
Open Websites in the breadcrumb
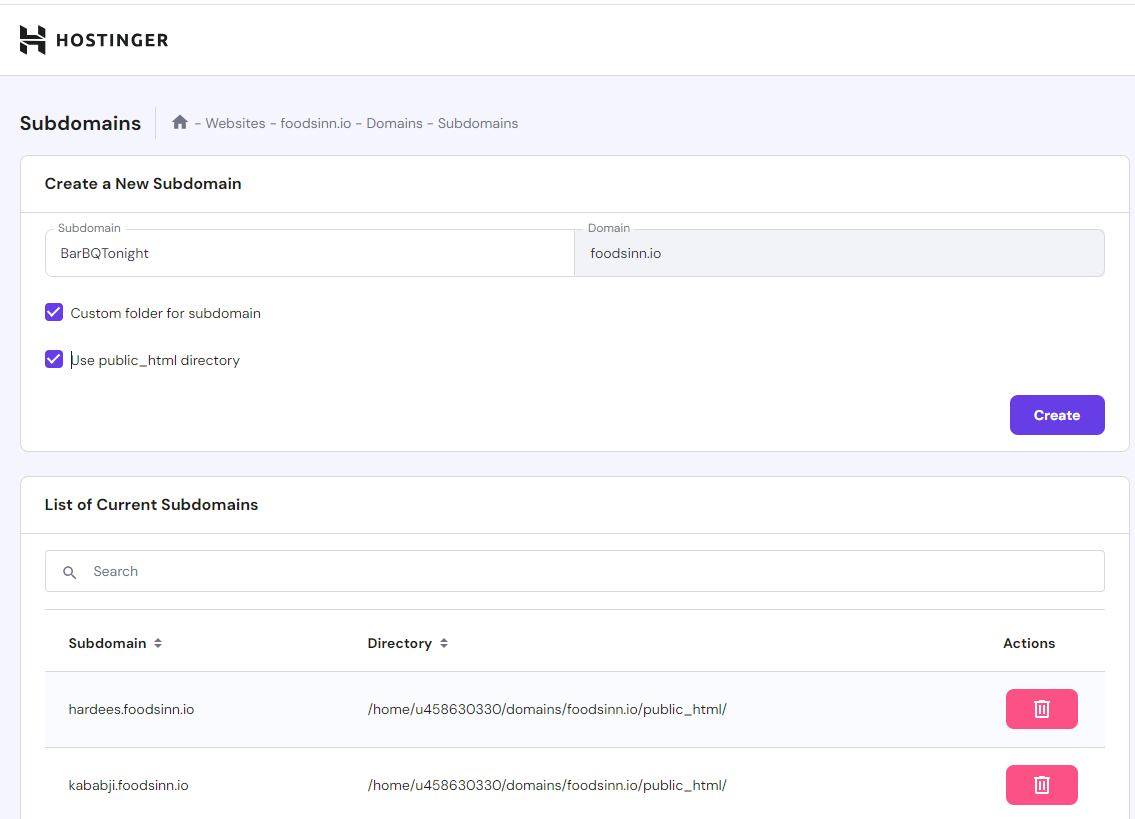pos(235,123)
